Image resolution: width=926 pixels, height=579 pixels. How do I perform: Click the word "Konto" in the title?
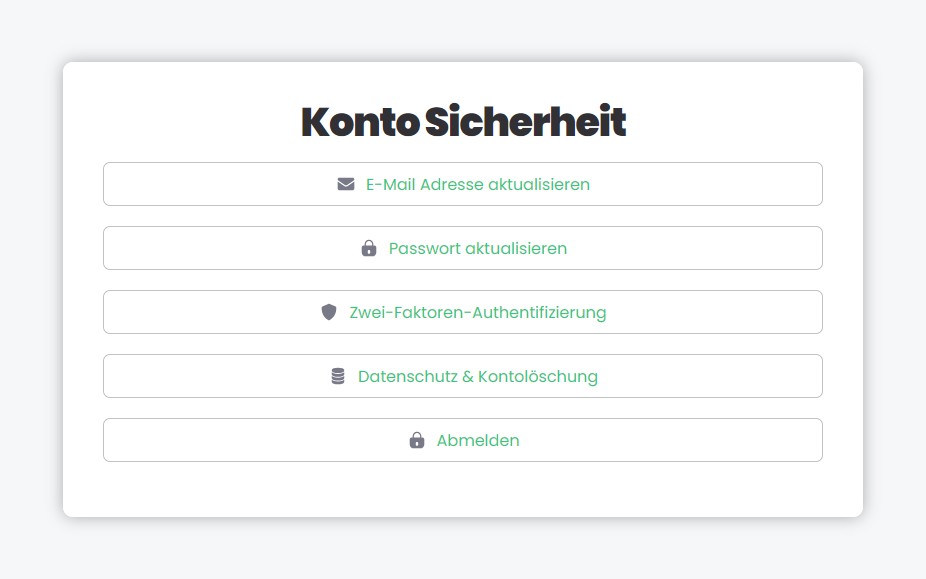click(359, 122)
